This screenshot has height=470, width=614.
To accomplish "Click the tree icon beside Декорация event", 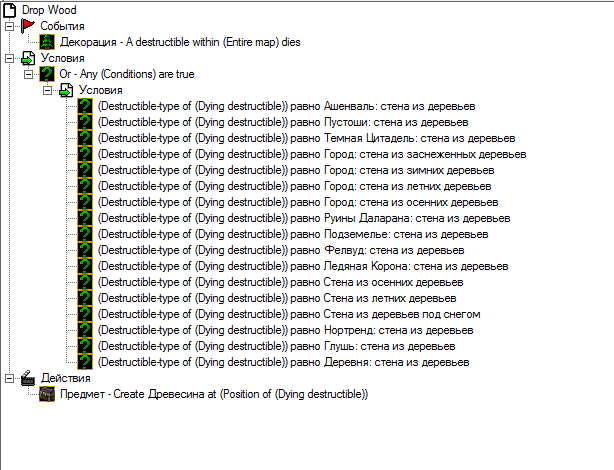I will pyautogui.click(x=47, y=42).
